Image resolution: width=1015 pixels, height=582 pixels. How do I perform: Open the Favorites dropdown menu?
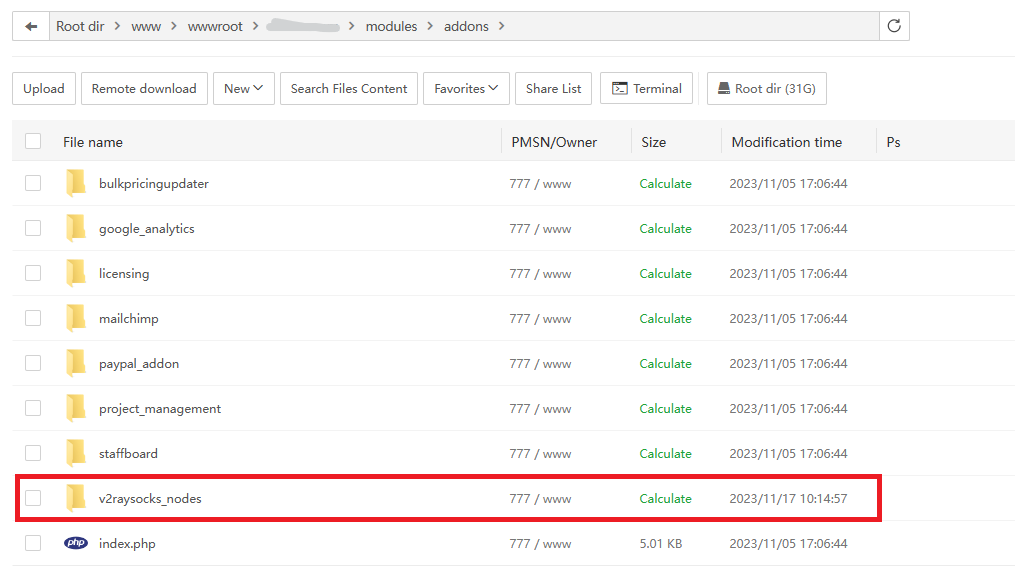point(466,88)
